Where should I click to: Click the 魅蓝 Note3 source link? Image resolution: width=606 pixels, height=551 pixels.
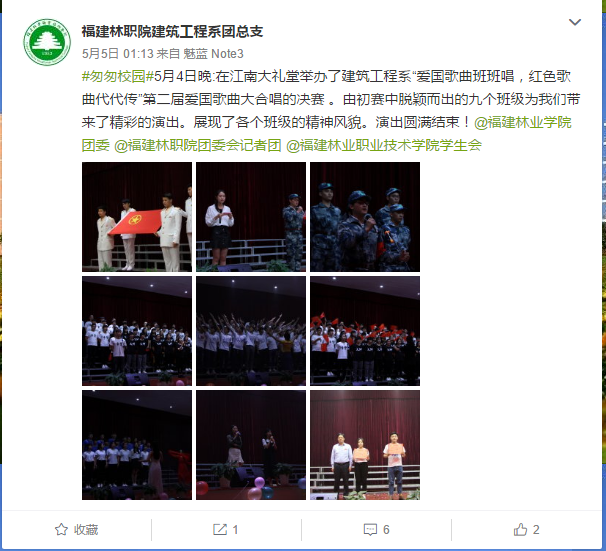click(213, 54)
